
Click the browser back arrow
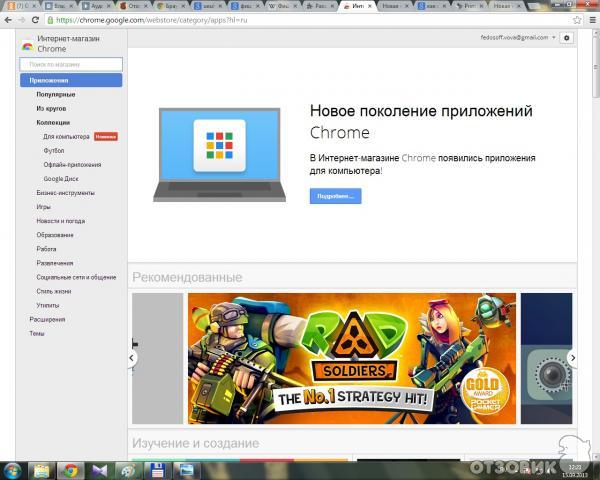click(x=8, y=19)
